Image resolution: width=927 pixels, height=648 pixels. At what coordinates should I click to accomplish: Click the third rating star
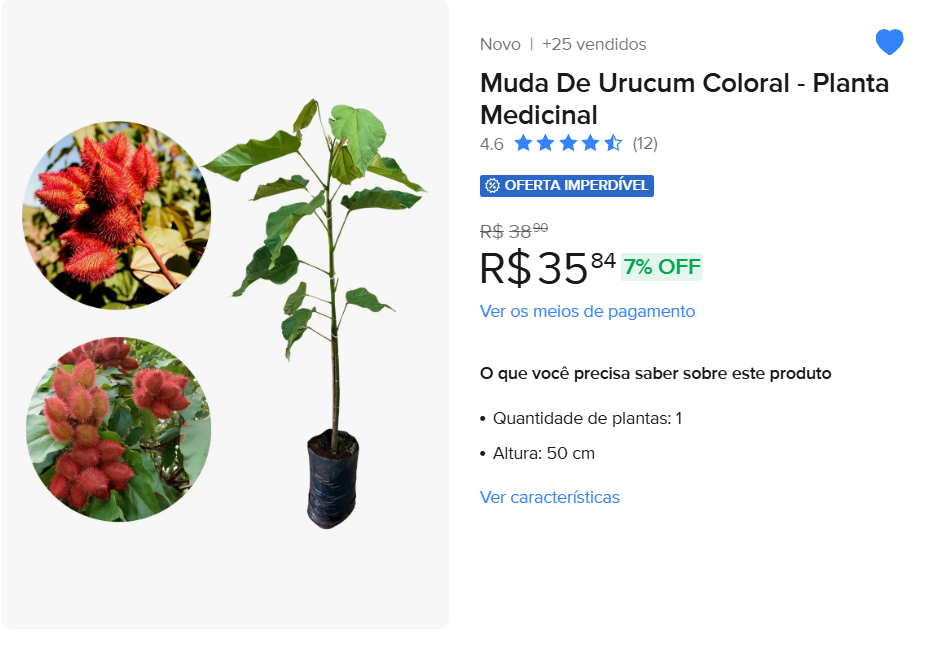568,143
